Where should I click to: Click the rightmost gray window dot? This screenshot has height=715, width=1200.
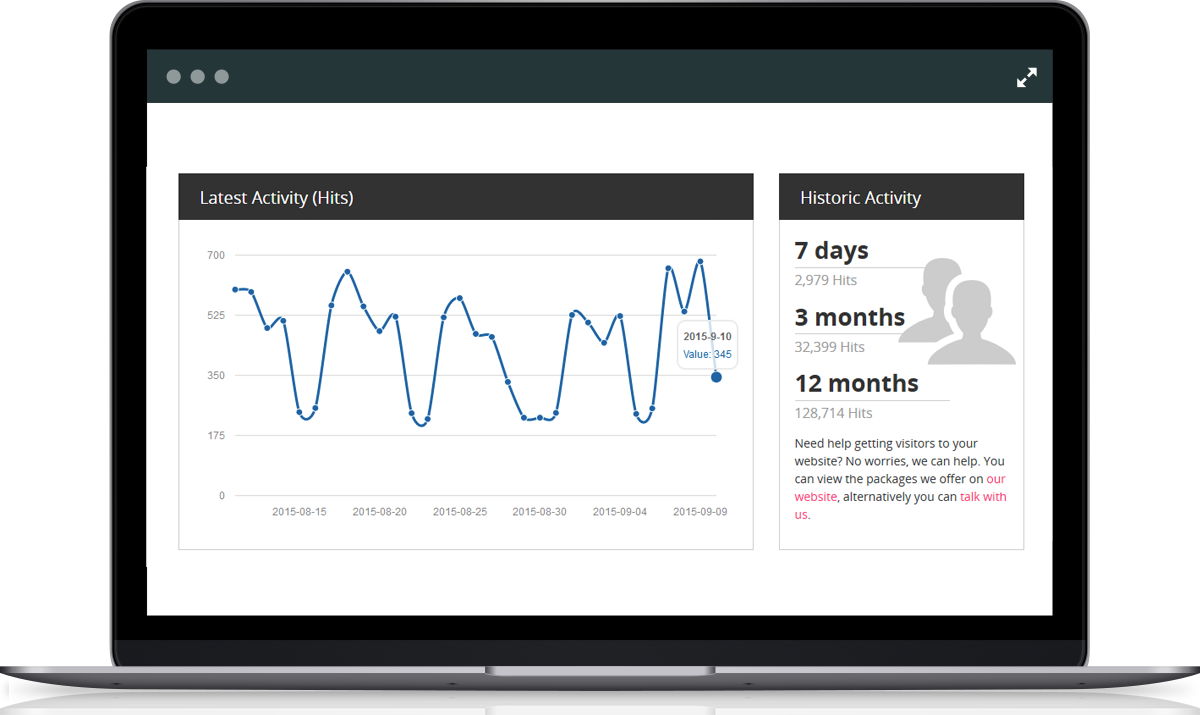click(221, 77)
